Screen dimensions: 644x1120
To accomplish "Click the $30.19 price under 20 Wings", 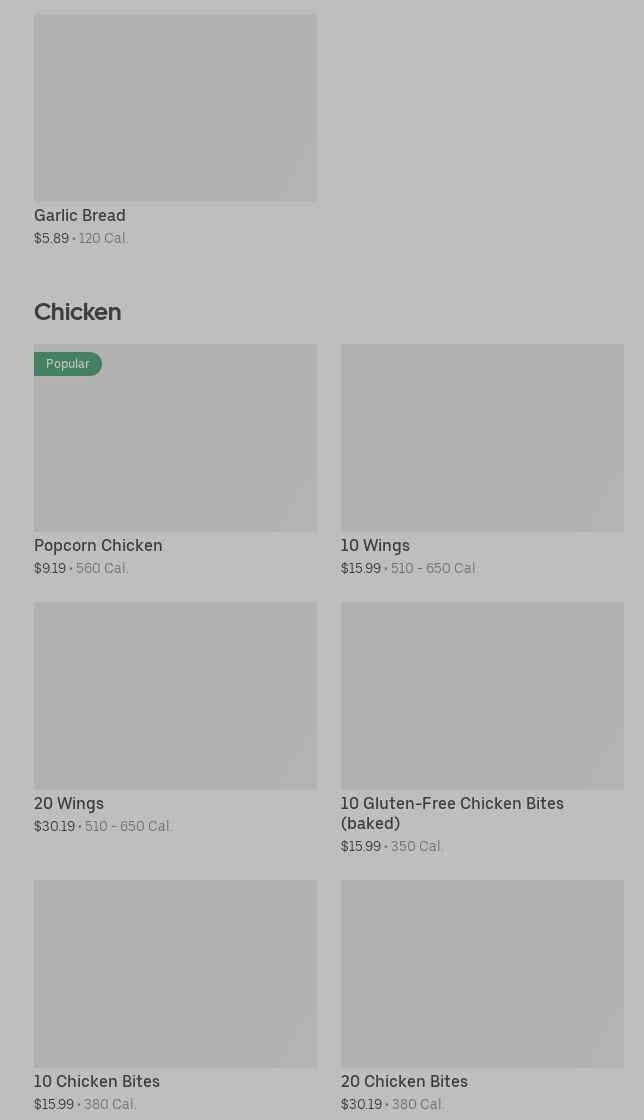I will pyautogui.click(x=54, y=826).
